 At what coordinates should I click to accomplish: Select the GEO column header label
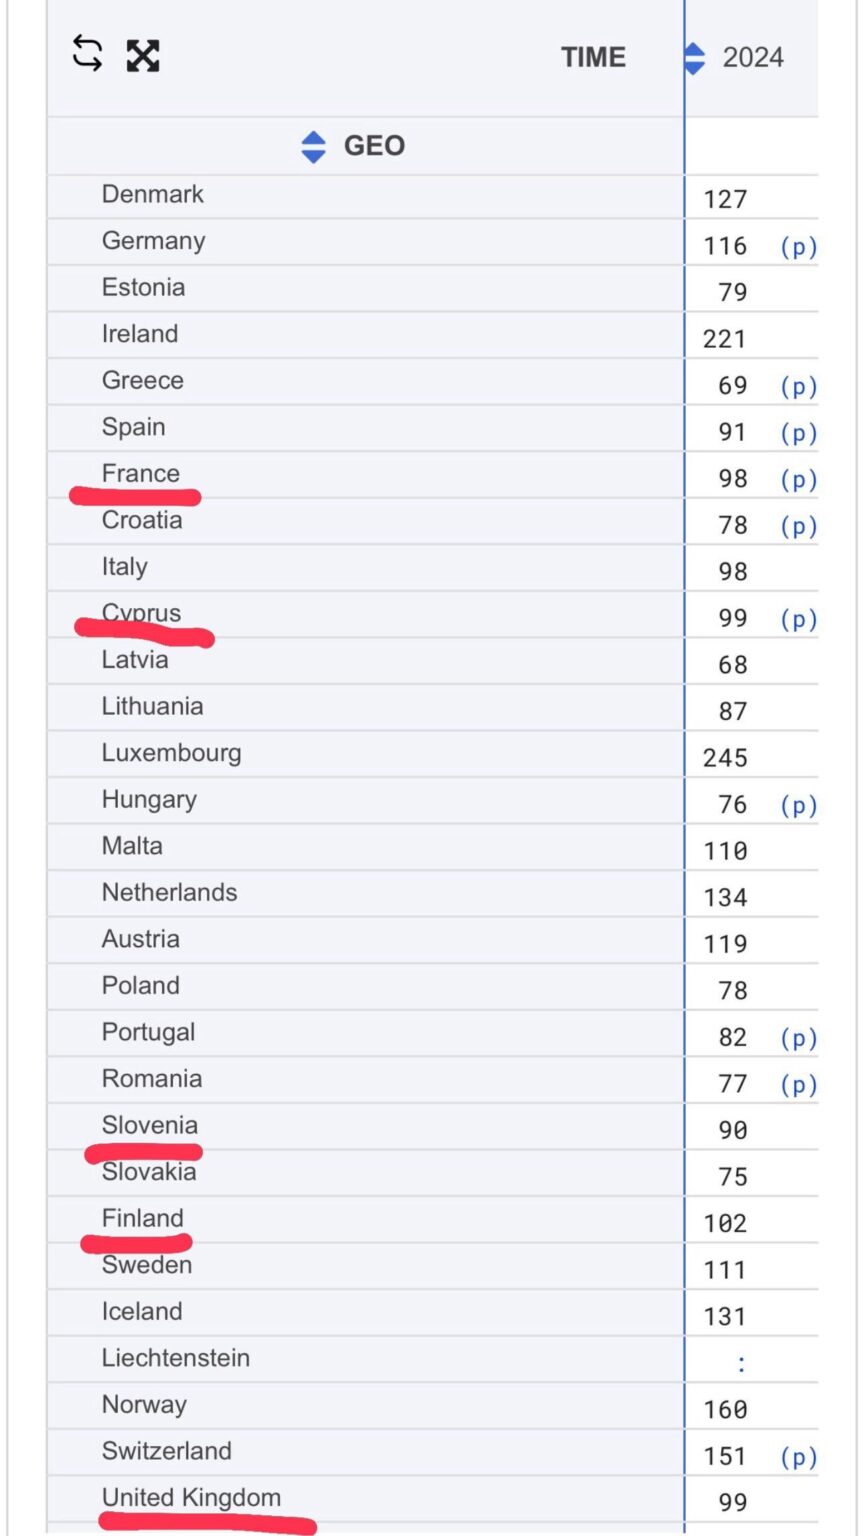point(374,146)
